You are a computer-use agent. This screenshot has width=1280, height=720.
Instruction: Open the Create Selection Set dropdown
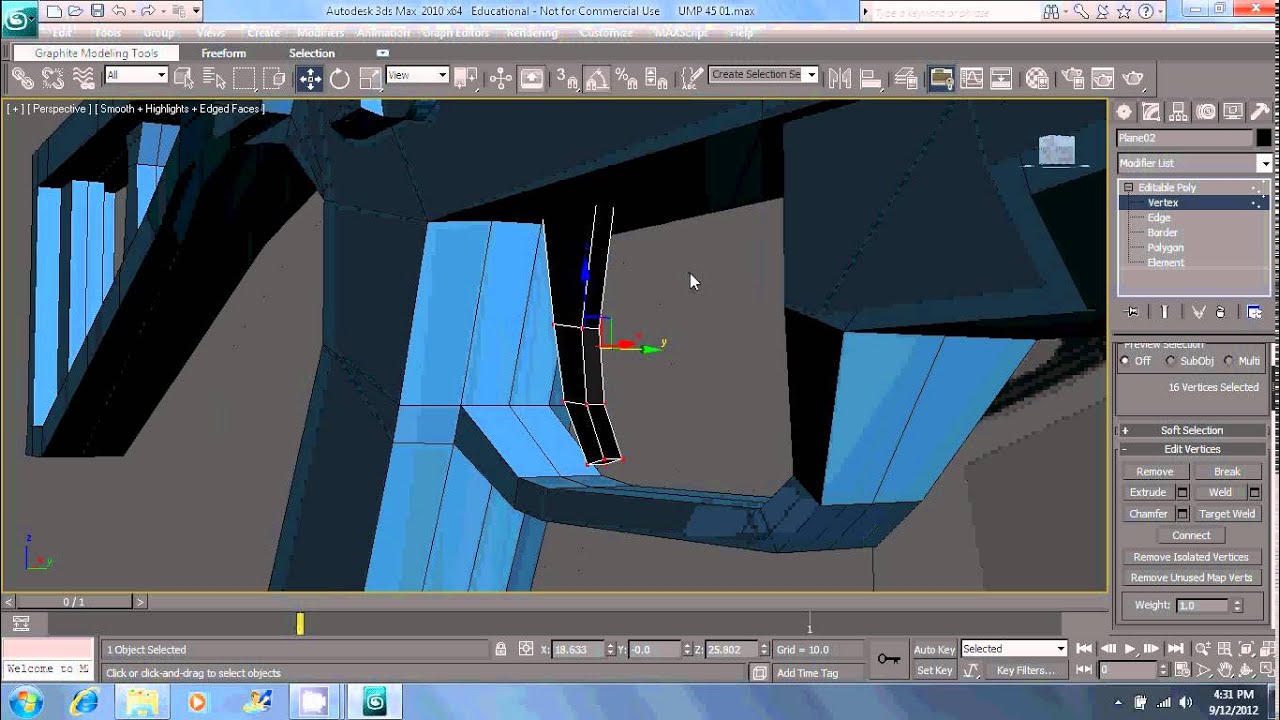[x=764, y=74]
